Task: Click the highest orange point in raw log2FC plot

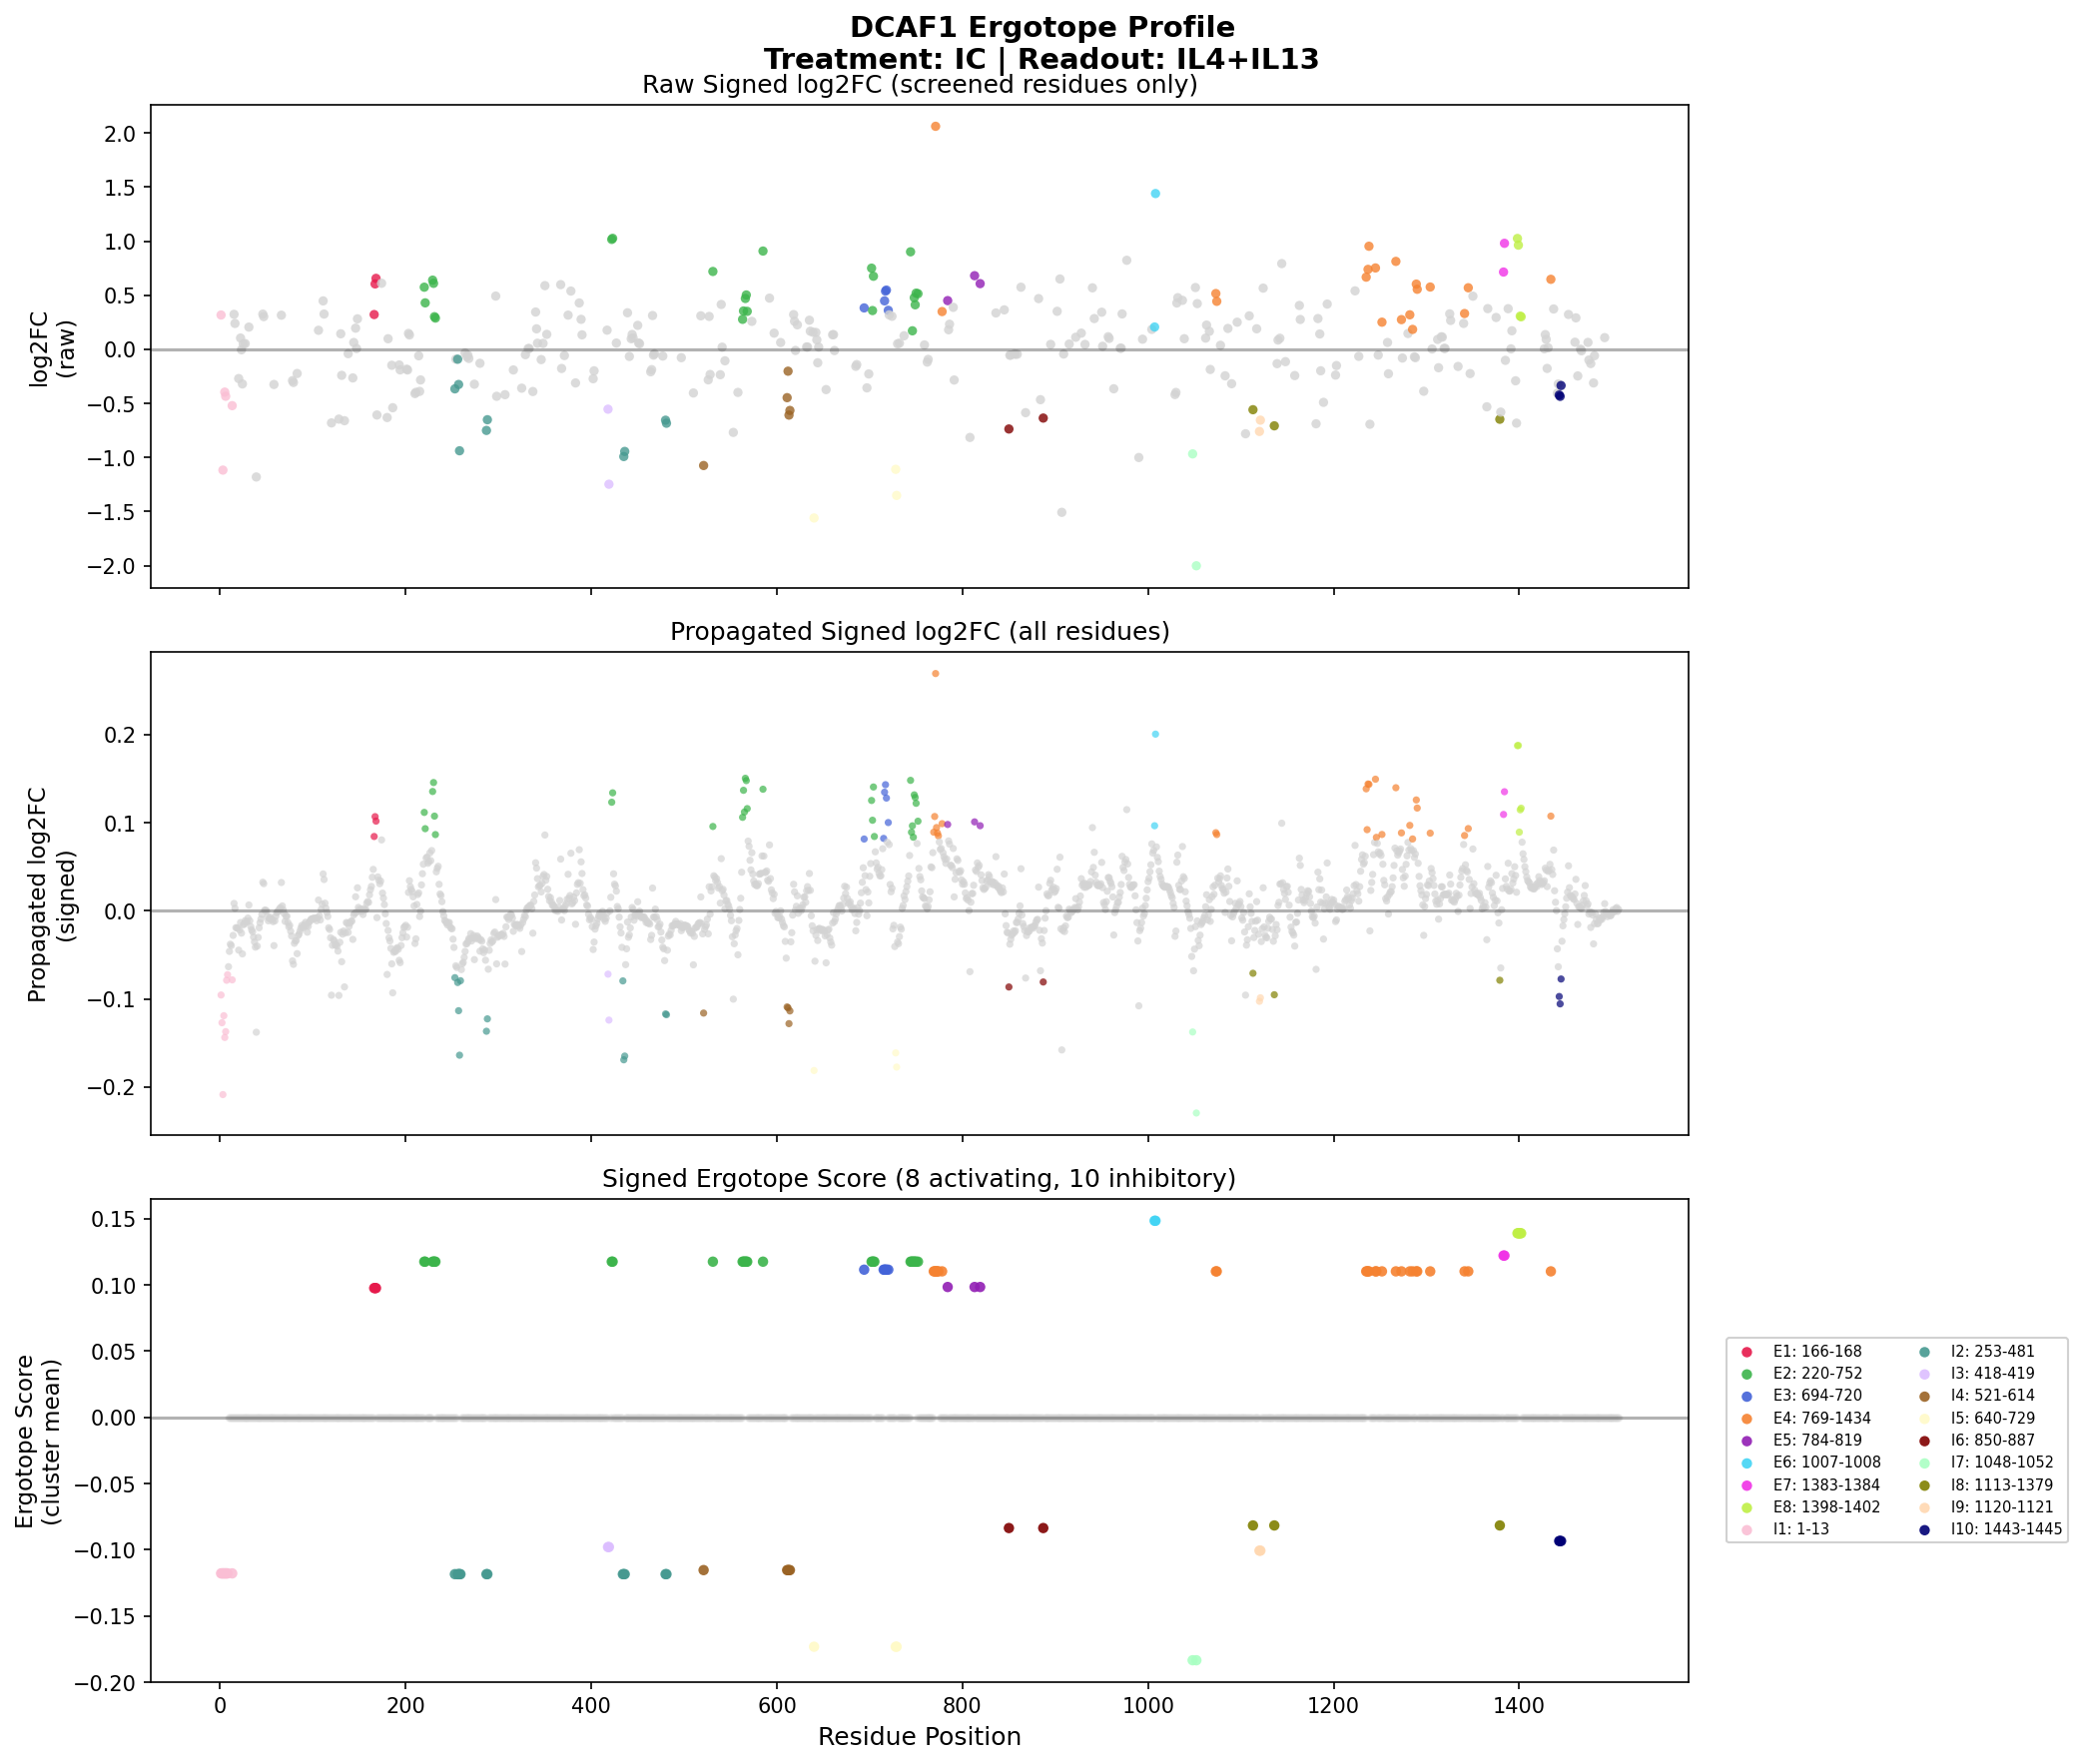Action: tap(935, 127)
